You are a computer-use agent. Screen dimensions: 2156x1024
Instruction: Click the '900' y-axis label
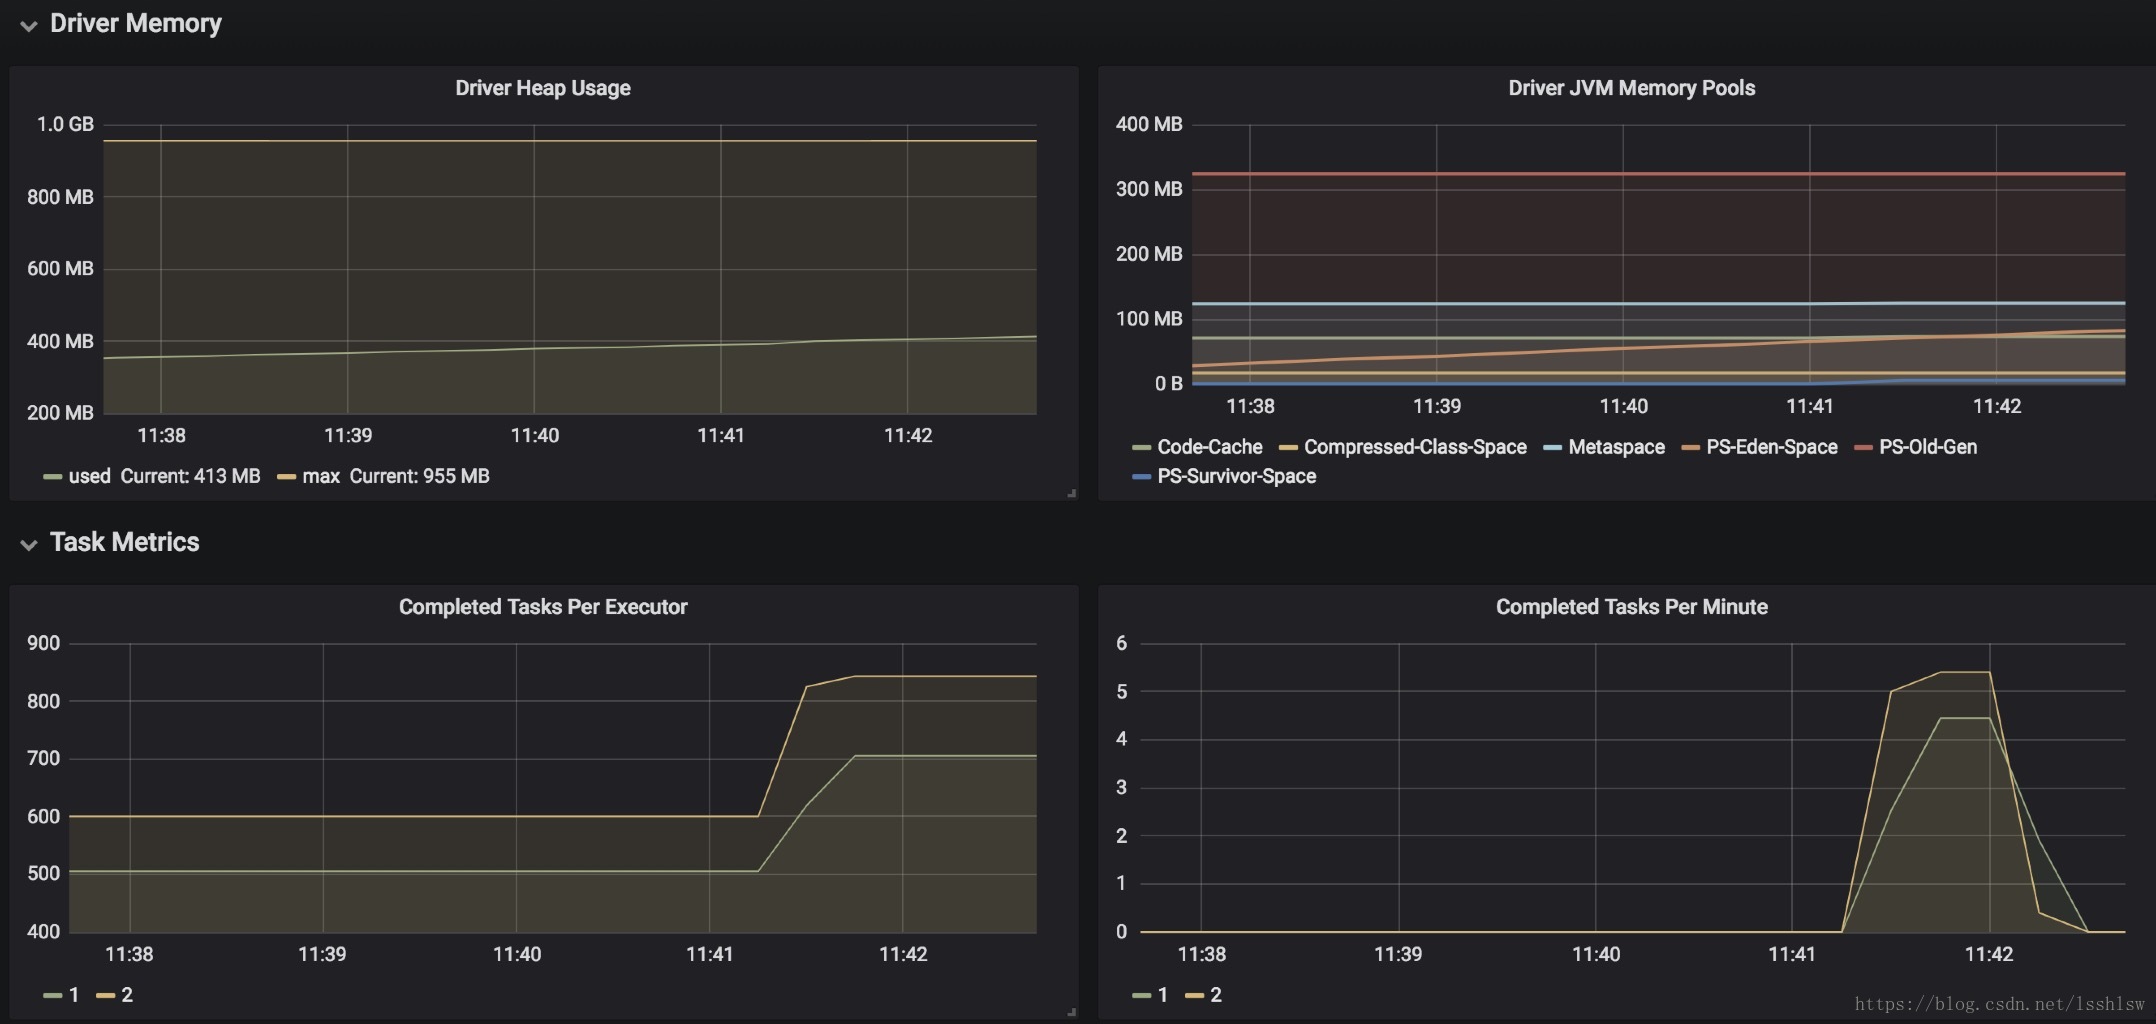(44, 643)
